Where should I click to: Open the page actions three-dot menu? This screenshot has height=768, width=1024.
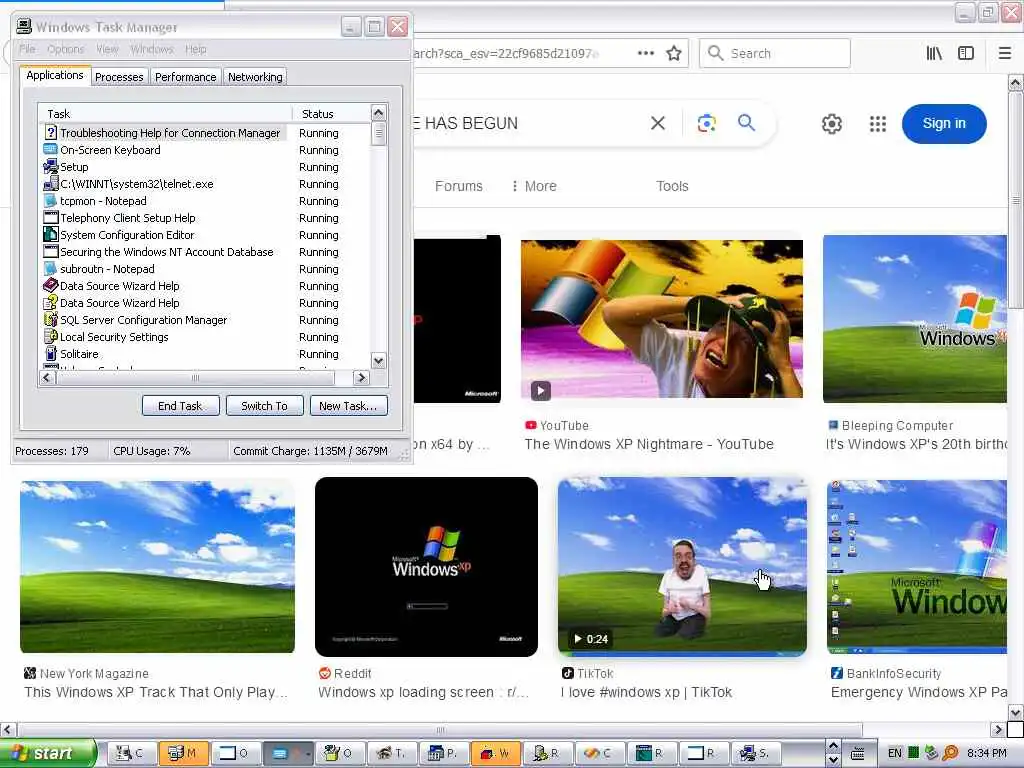coord(645,54)
